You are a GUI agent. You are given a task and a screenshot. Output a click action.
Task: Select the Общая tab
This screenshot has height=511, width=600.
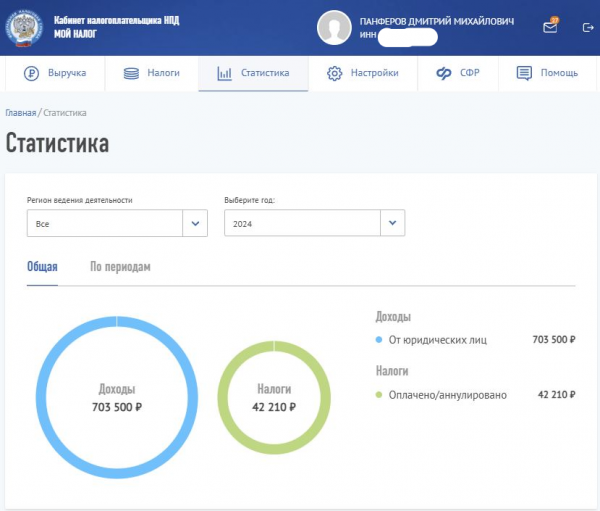pos(42,267)
